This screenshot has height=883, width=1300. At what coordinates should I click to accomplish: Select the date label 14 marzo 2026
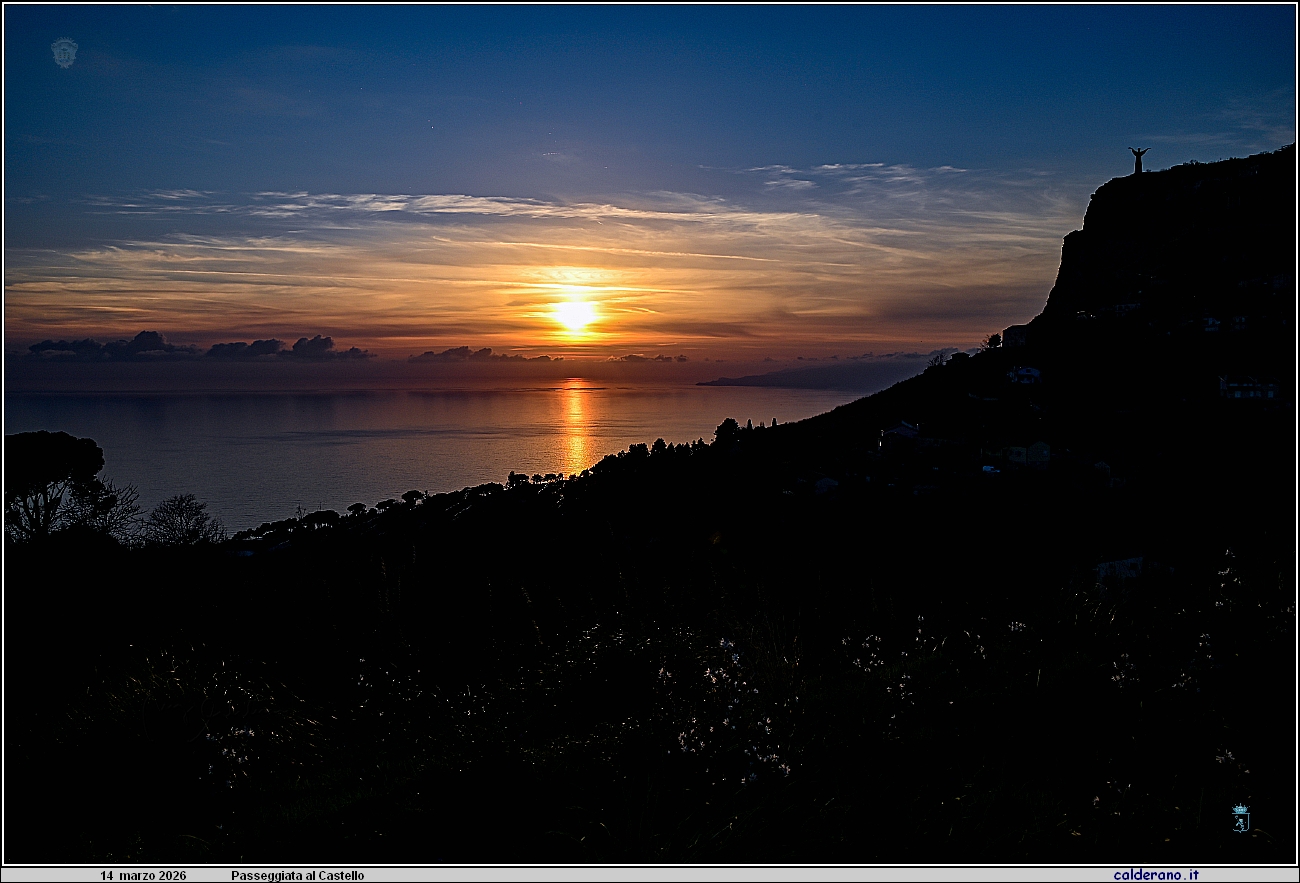[143, 872]
